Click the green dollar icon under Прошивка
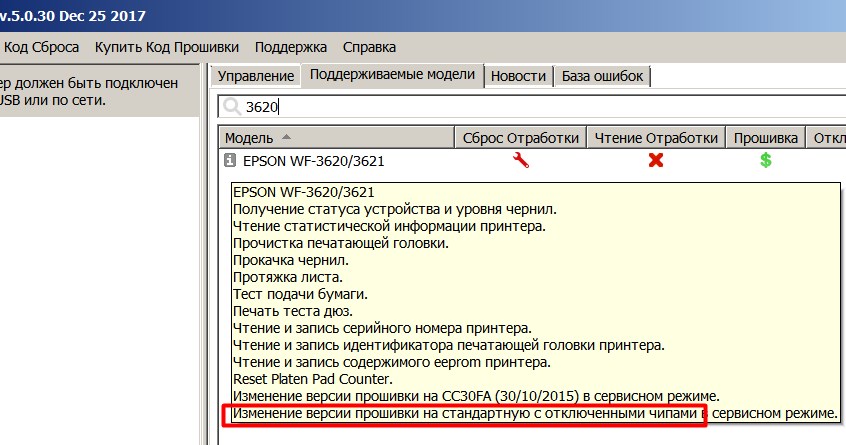Screen dimensions: 846x445 pyautogui.click(x=766, y=160)
